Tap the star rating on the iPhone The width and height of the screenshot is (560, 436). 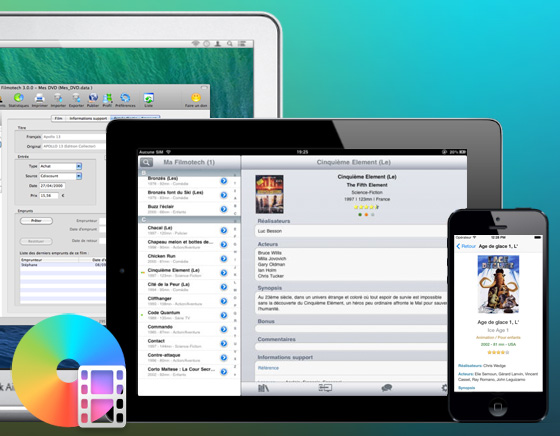coord(498,352)
